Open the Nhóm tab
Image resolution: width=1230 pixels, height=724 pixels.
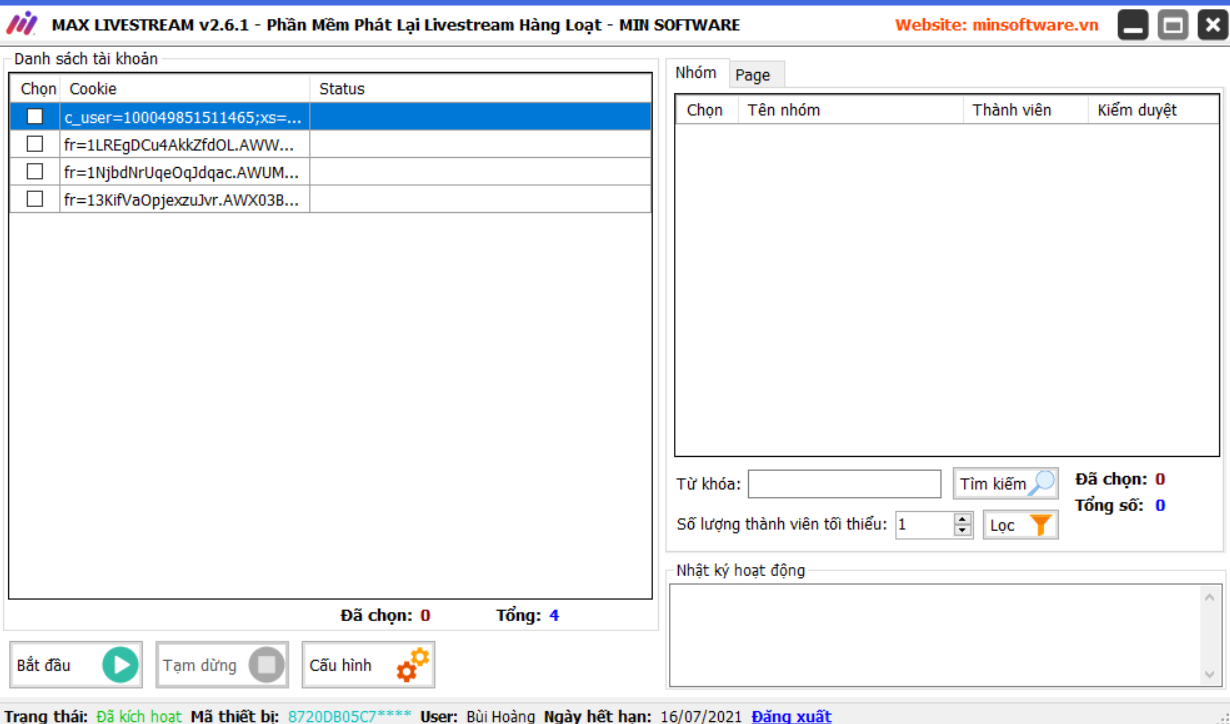[696, 73]
